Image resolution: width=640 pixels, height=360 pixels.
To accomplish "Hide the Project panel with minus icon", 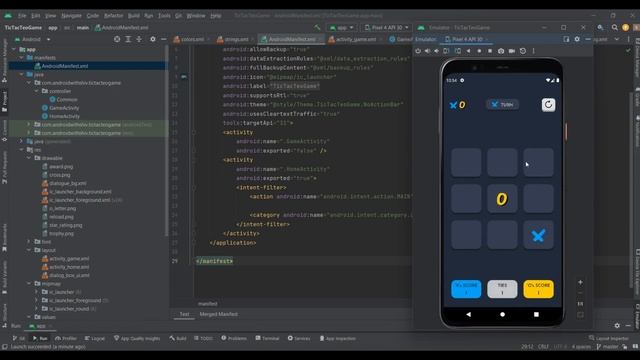I will (x=163, y=39).
